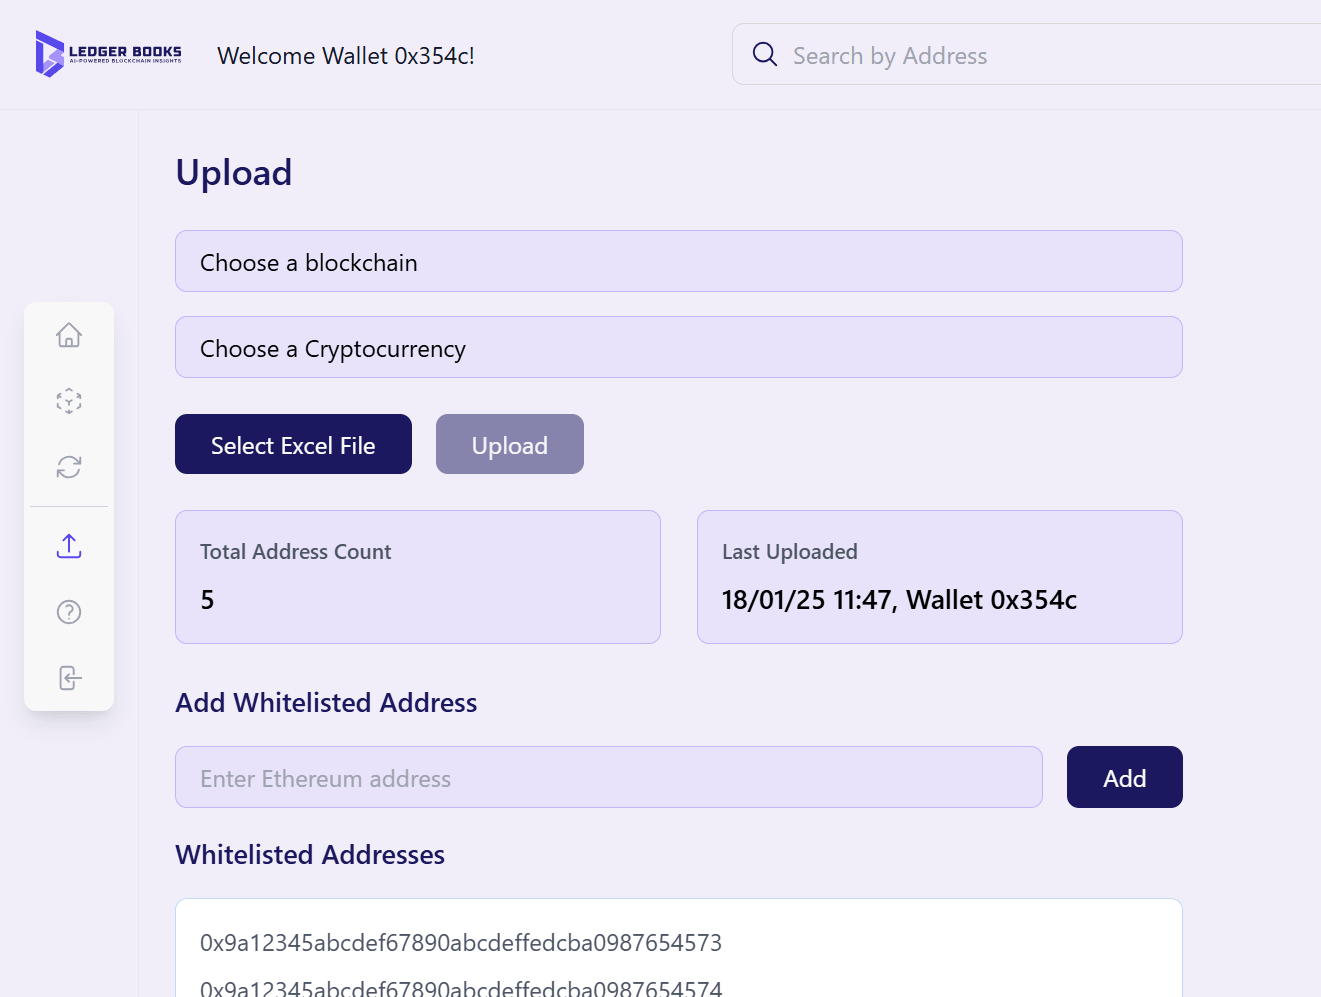Image resolution: width=1321 pixels, height=997 pixels.
Task: Expand the Choose a blockchain dropdown
Action: click(679, 261)
